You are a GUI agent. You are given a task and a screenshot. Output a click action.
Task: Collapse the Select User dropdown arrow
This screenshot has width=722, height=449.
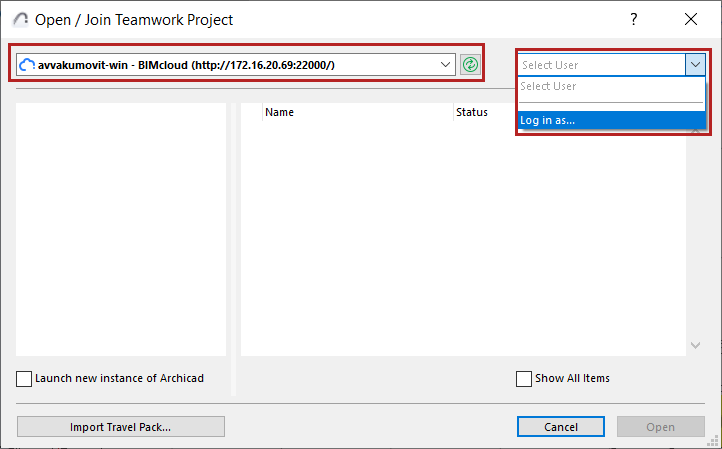click(696, 64)
